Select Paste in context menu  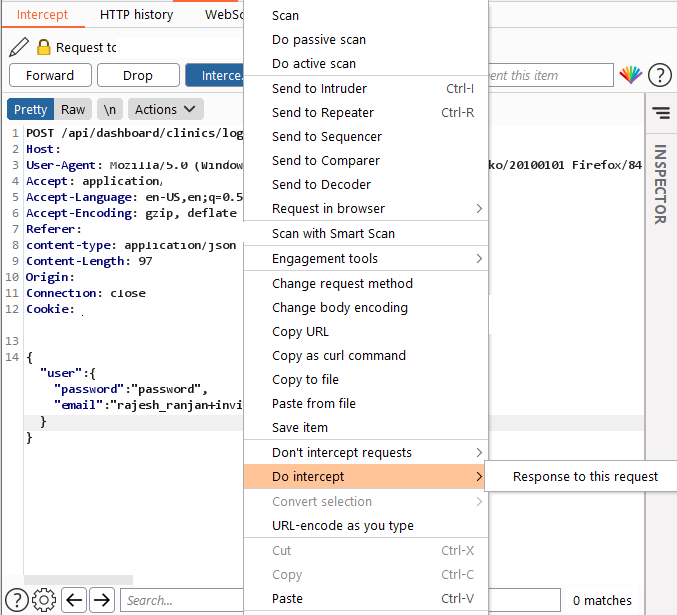[366, 599]
